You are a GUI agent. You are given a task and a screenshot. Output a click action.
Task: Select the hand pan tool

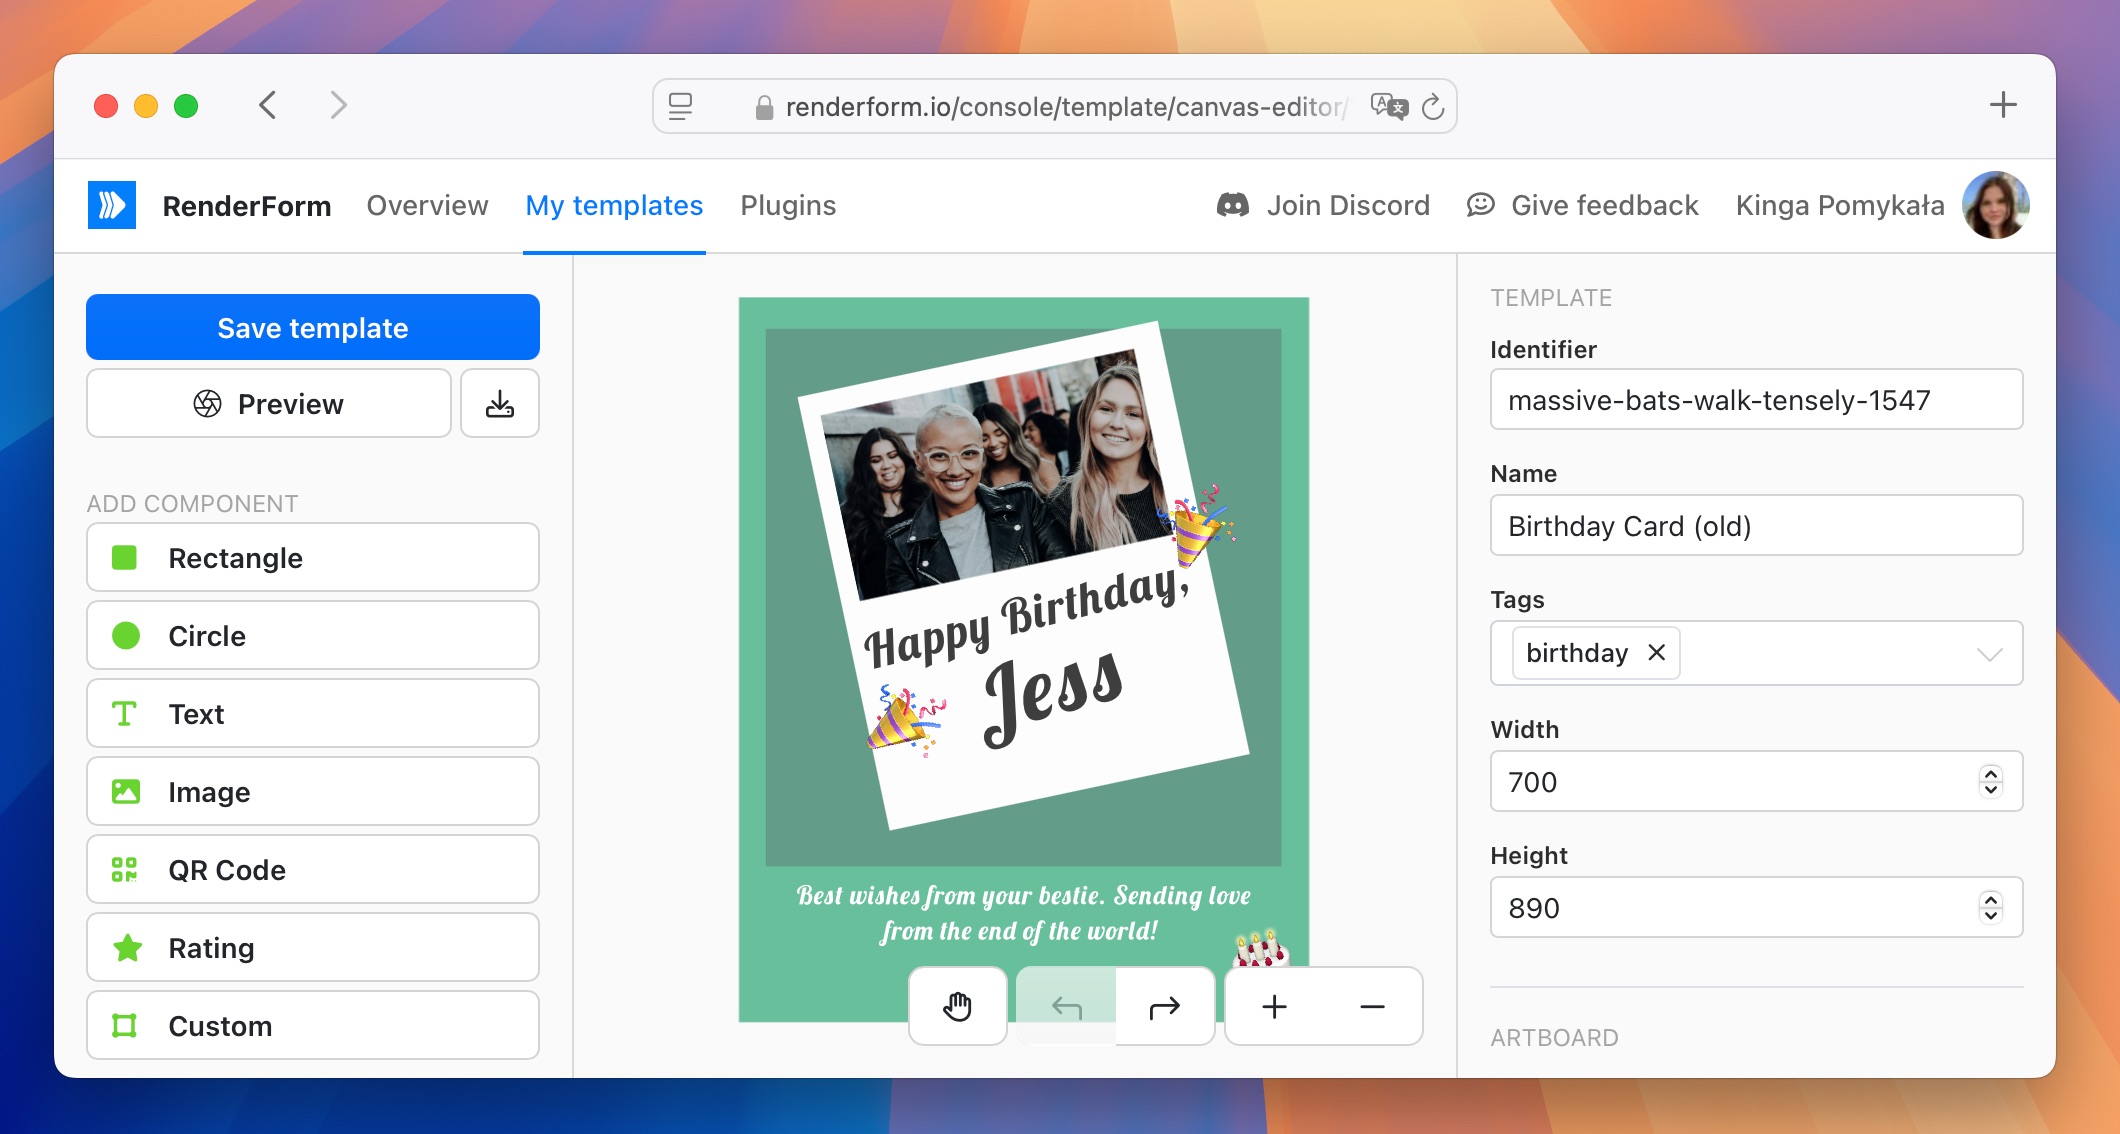click(x=957, y=1006)
